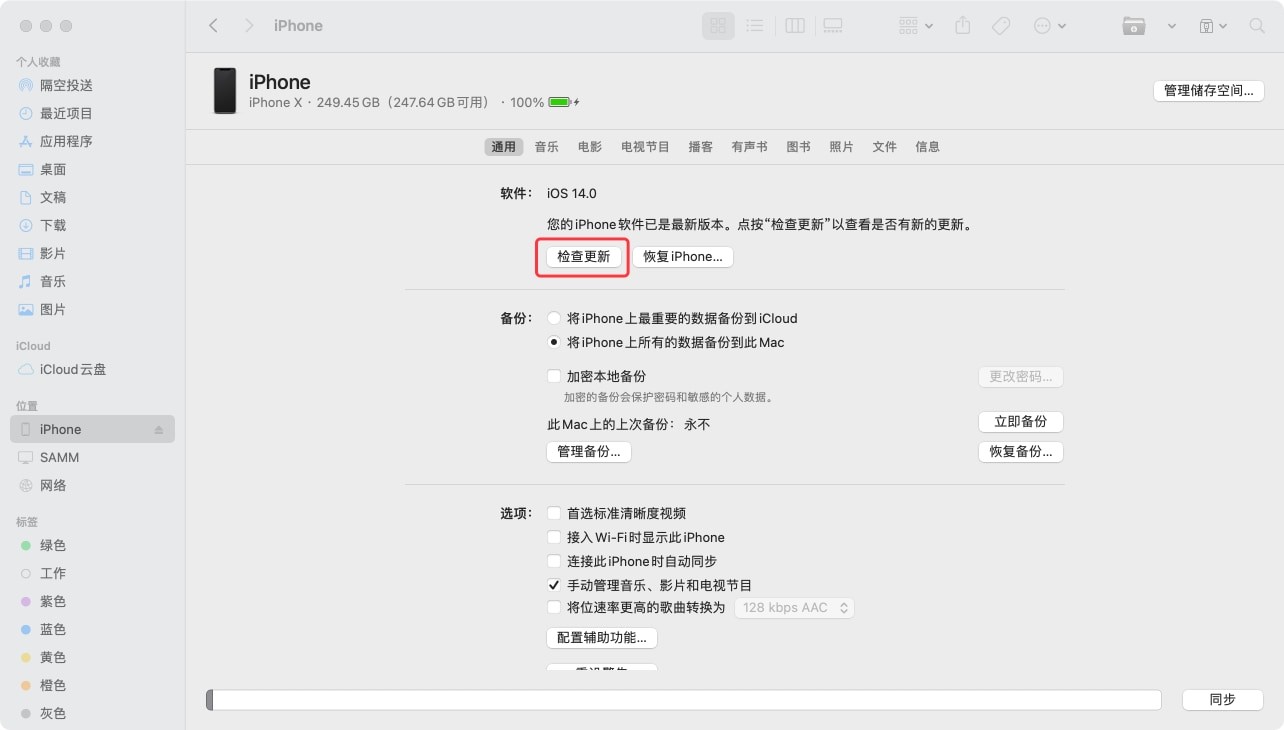This screenshot has width=1284, height=730.
Task: Switch Finder to column view
Action: pos(795,26)
